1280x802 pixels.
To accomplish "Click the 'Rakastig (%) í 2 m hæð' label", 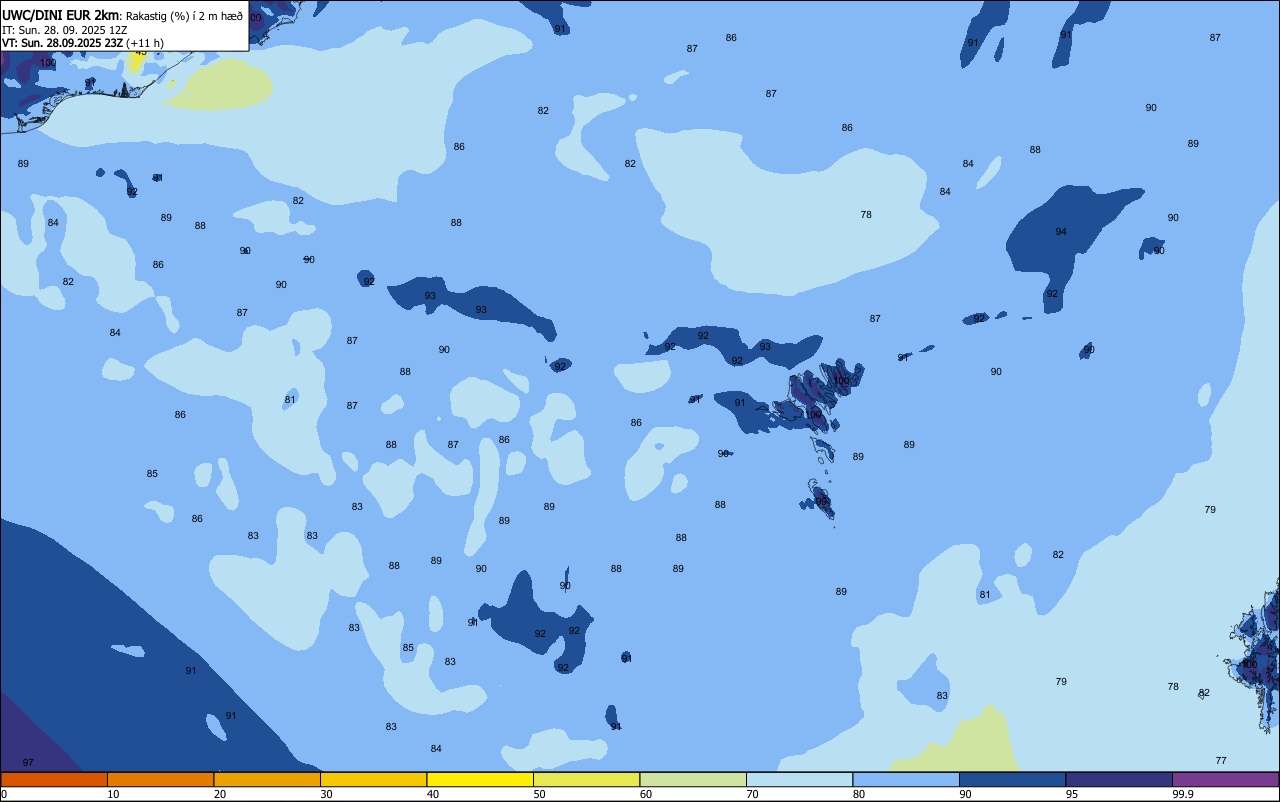I will click(x=184, y=15).
